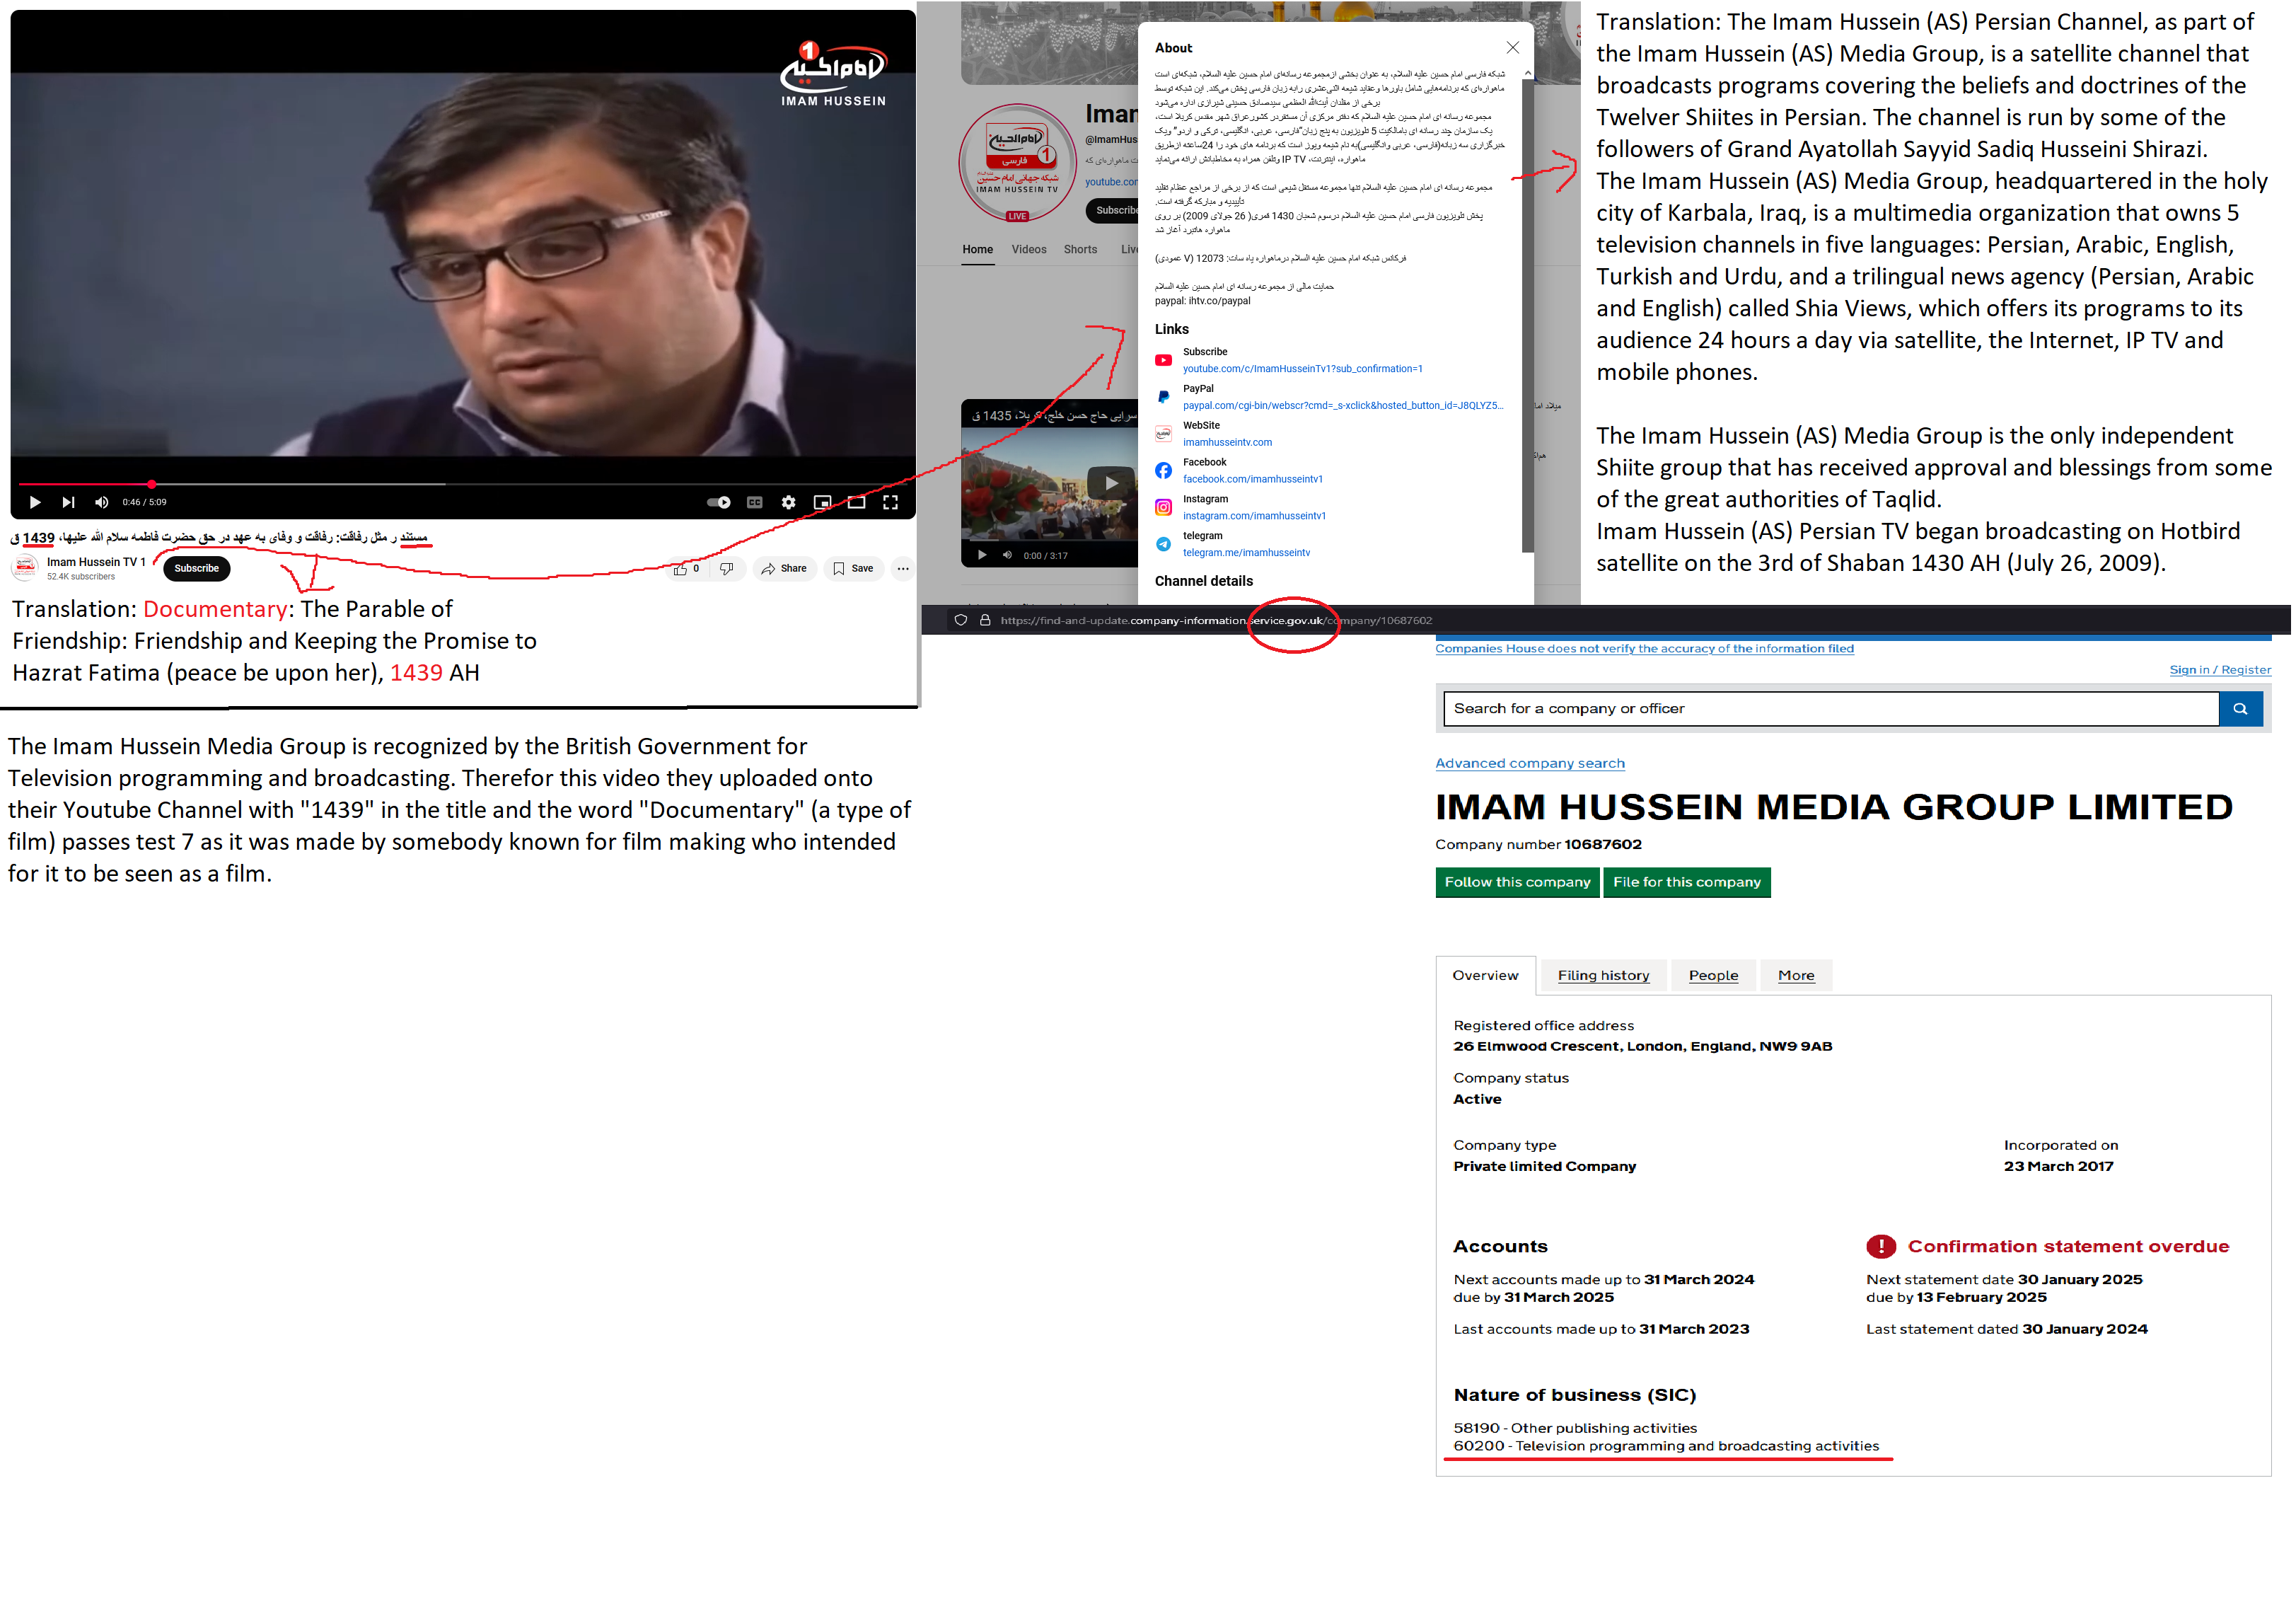This screenshot has height=1599, width=2296.
Task: Open Advanced company search link
Action: (1530, 764)
